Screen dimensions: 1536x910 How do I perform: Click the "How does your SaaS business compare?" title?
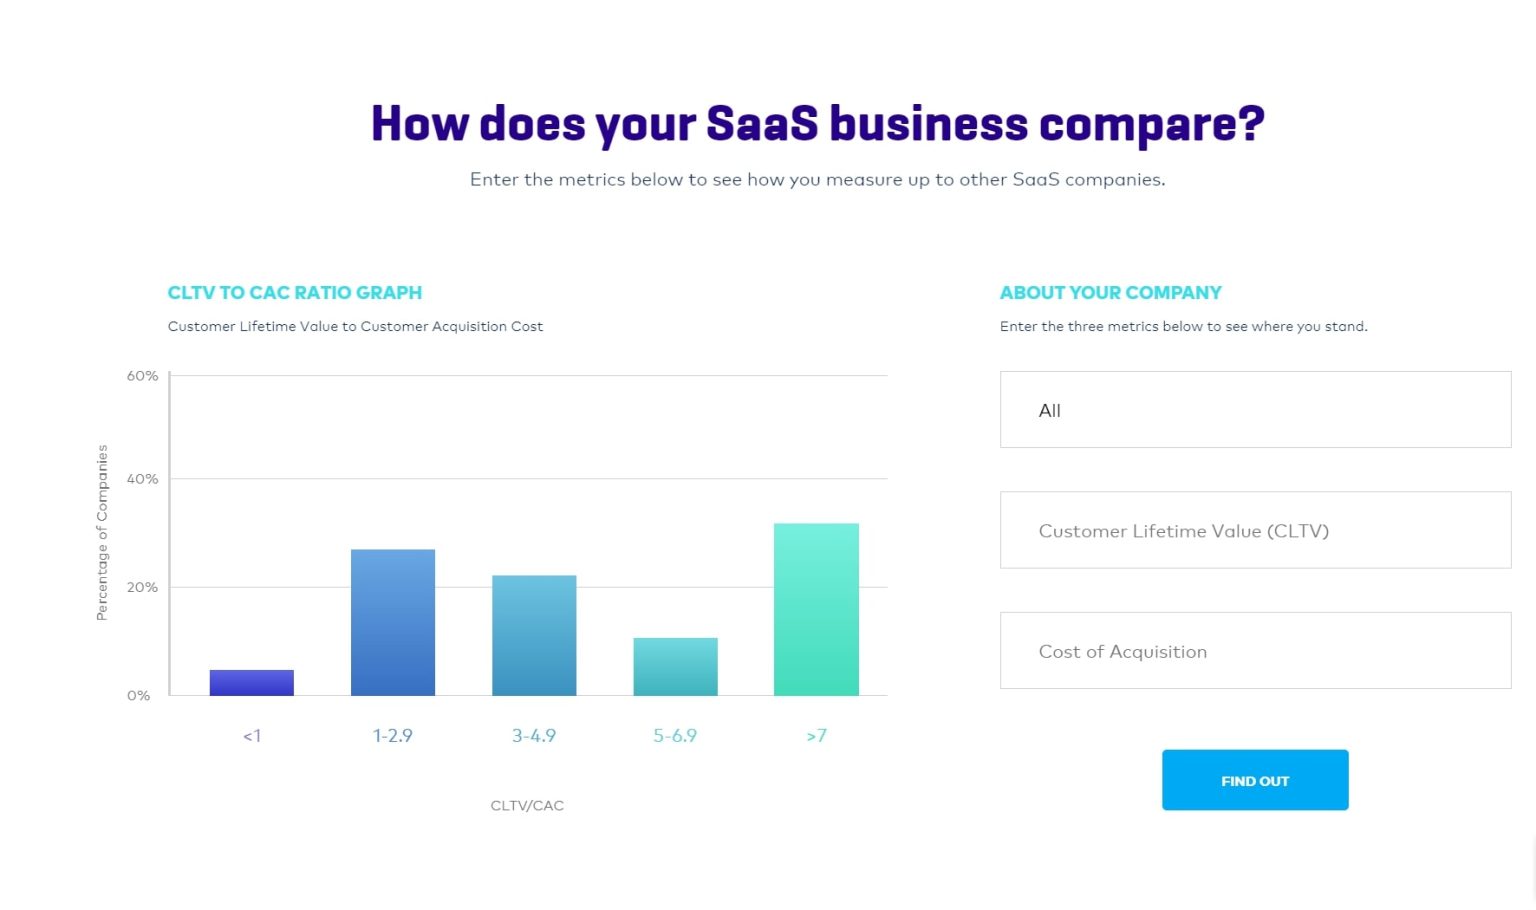click(x=817, y=122)
